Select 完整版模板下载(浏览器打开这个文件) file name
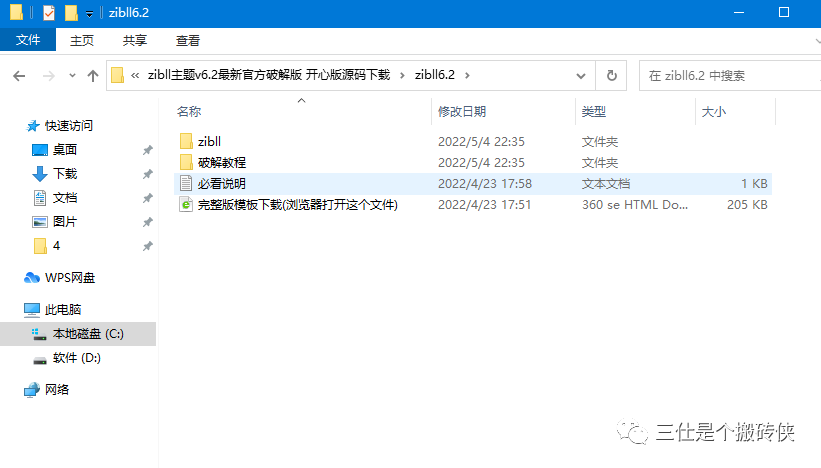 click(297, 205)
